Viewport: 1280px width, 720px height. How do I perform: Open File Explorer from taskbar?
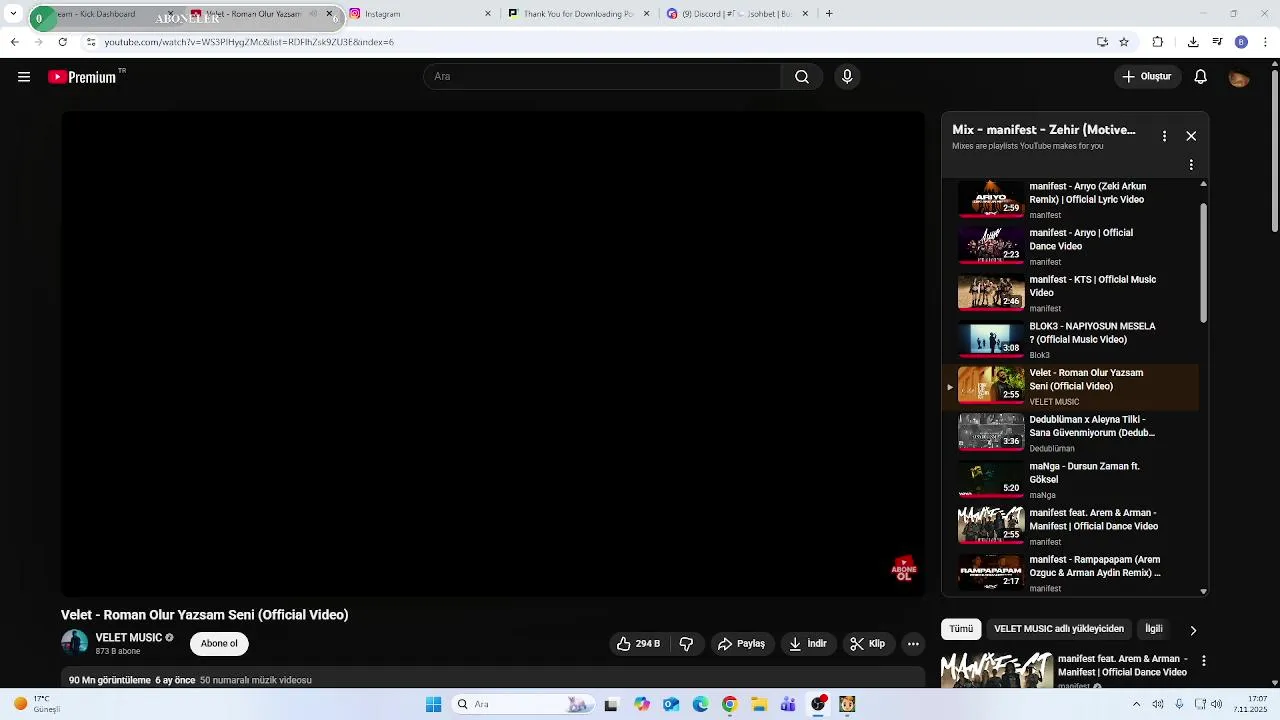click(x=759, y=705)
